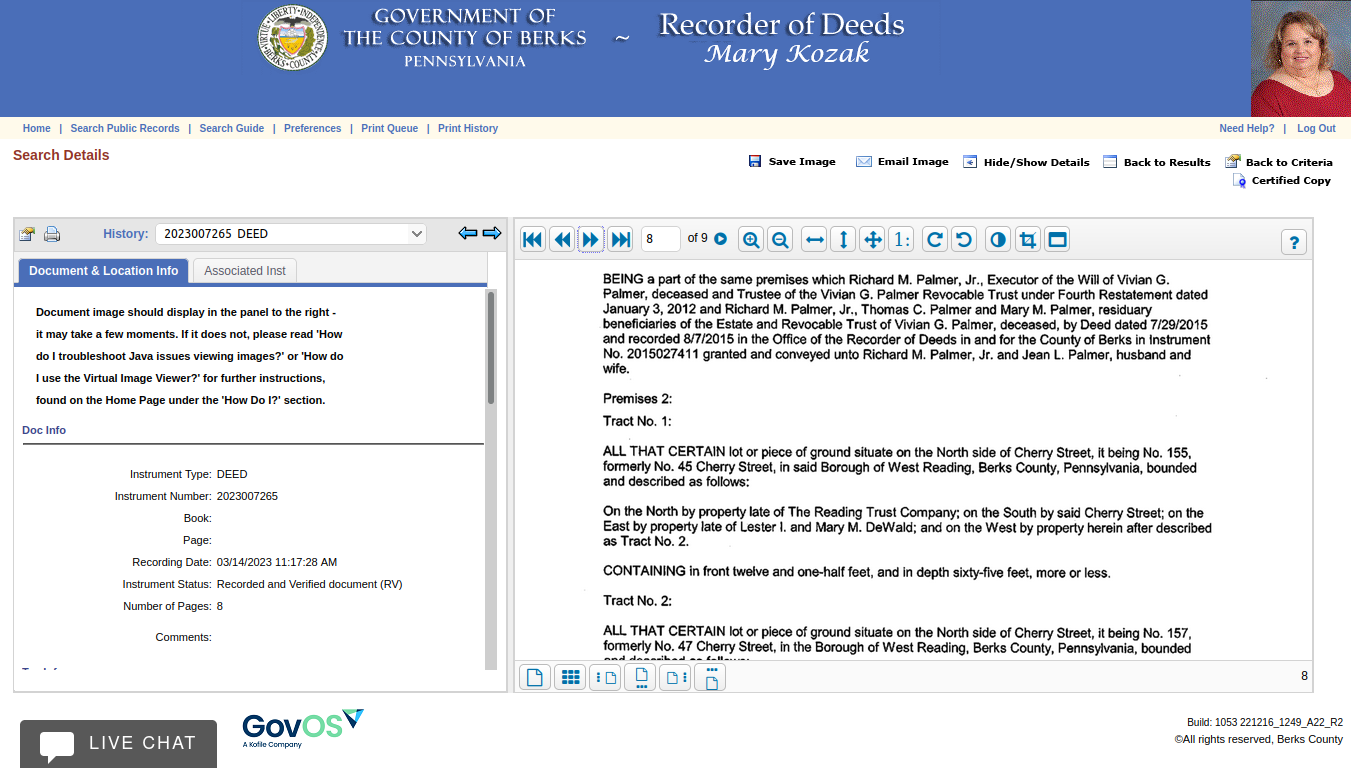Image resolution: width=1366 pixels, height=768 pixels.
Task: Go to next history document arrow
Action: click(492, 233)
